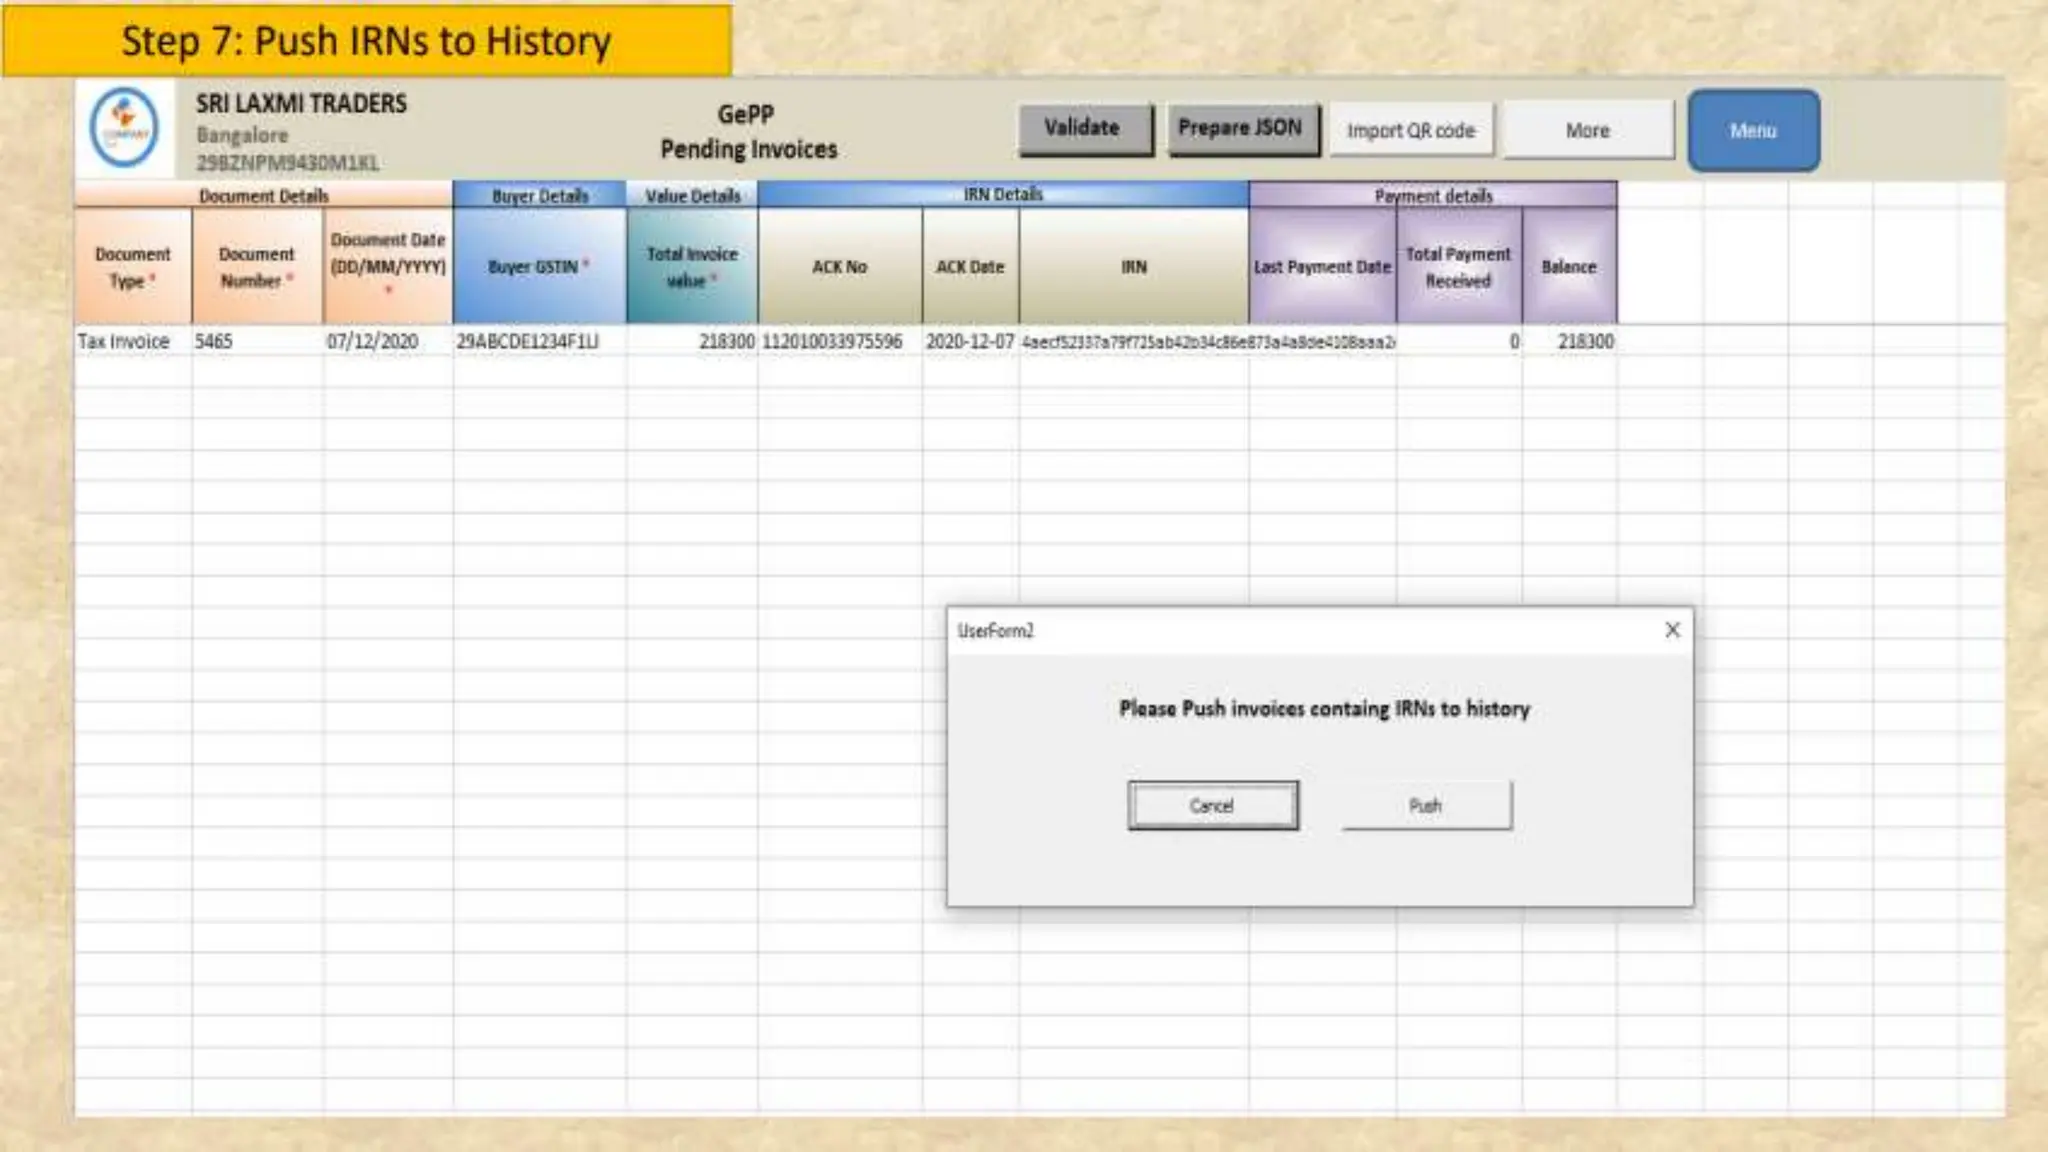Click the Validate button
Image resolution: width=2048 pixels, height=1152 pixels.
(1084, 129)
